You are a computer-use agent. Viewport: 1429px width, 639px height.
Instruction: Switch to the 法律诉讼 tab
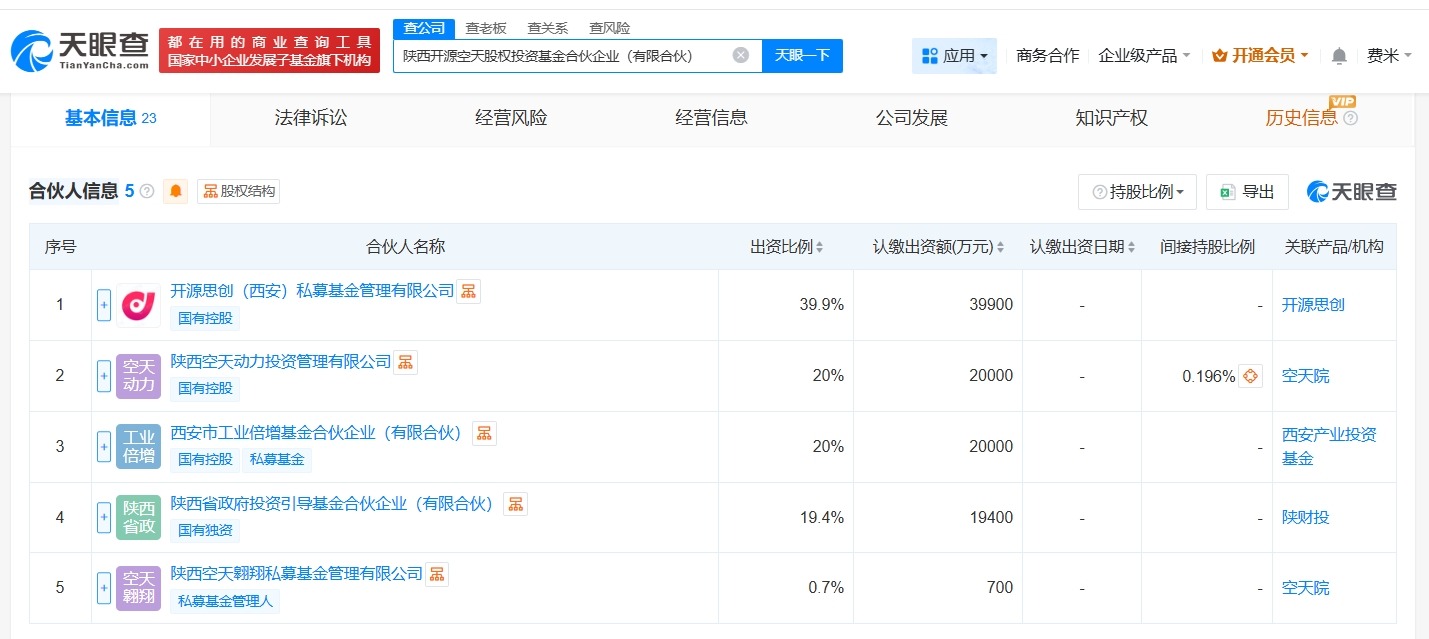coord(310,117)
